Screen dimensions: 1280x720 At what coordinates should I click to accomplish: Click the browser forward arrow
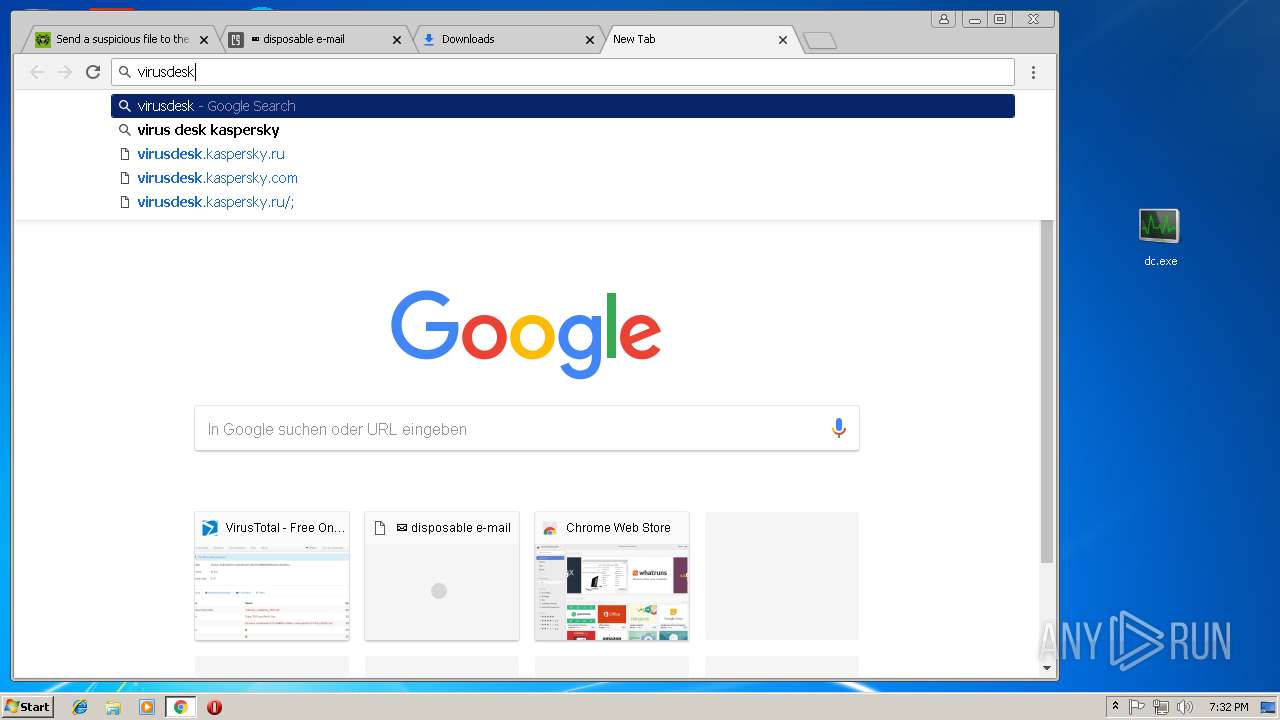coord(65,72)
